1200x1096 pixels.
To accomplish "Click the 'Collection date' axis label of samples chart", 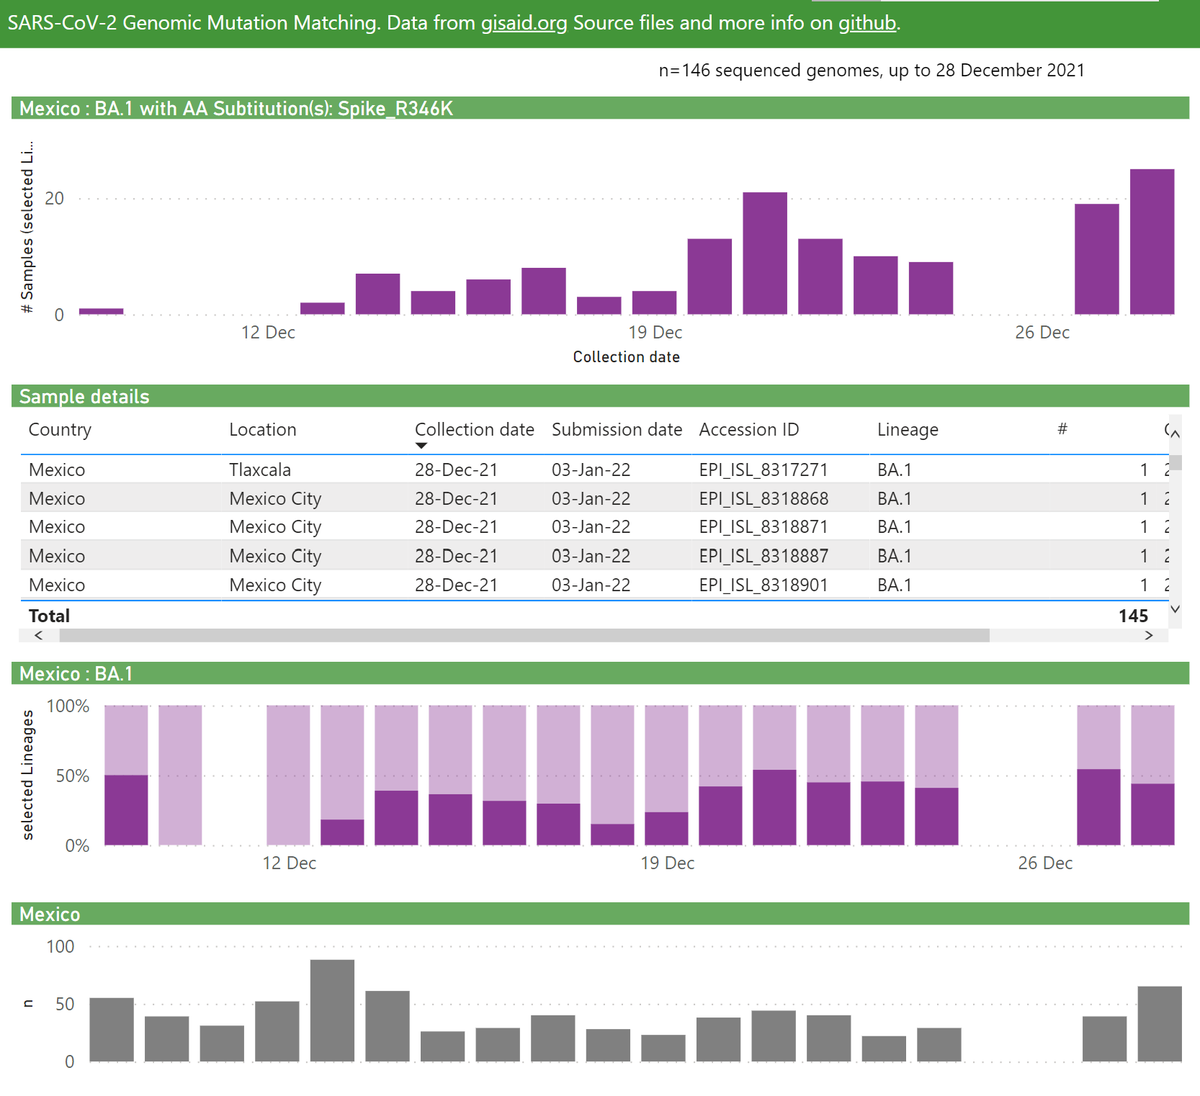I will click(626, 357).
